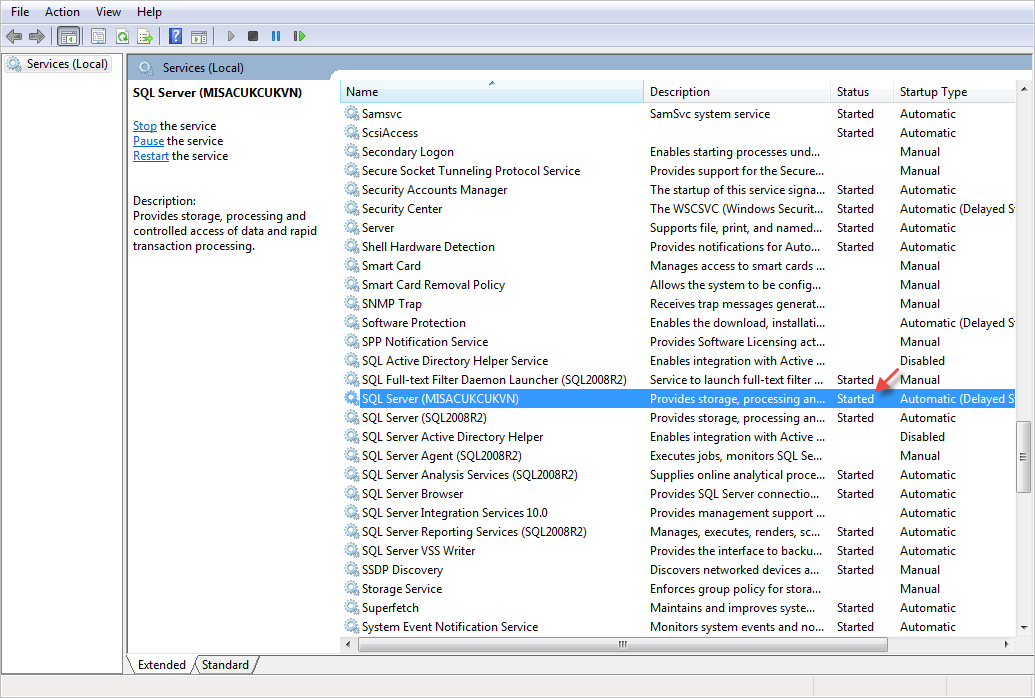Click the Pause the service link
This screenshot has width=1035, height=698.
pos(149,141)
